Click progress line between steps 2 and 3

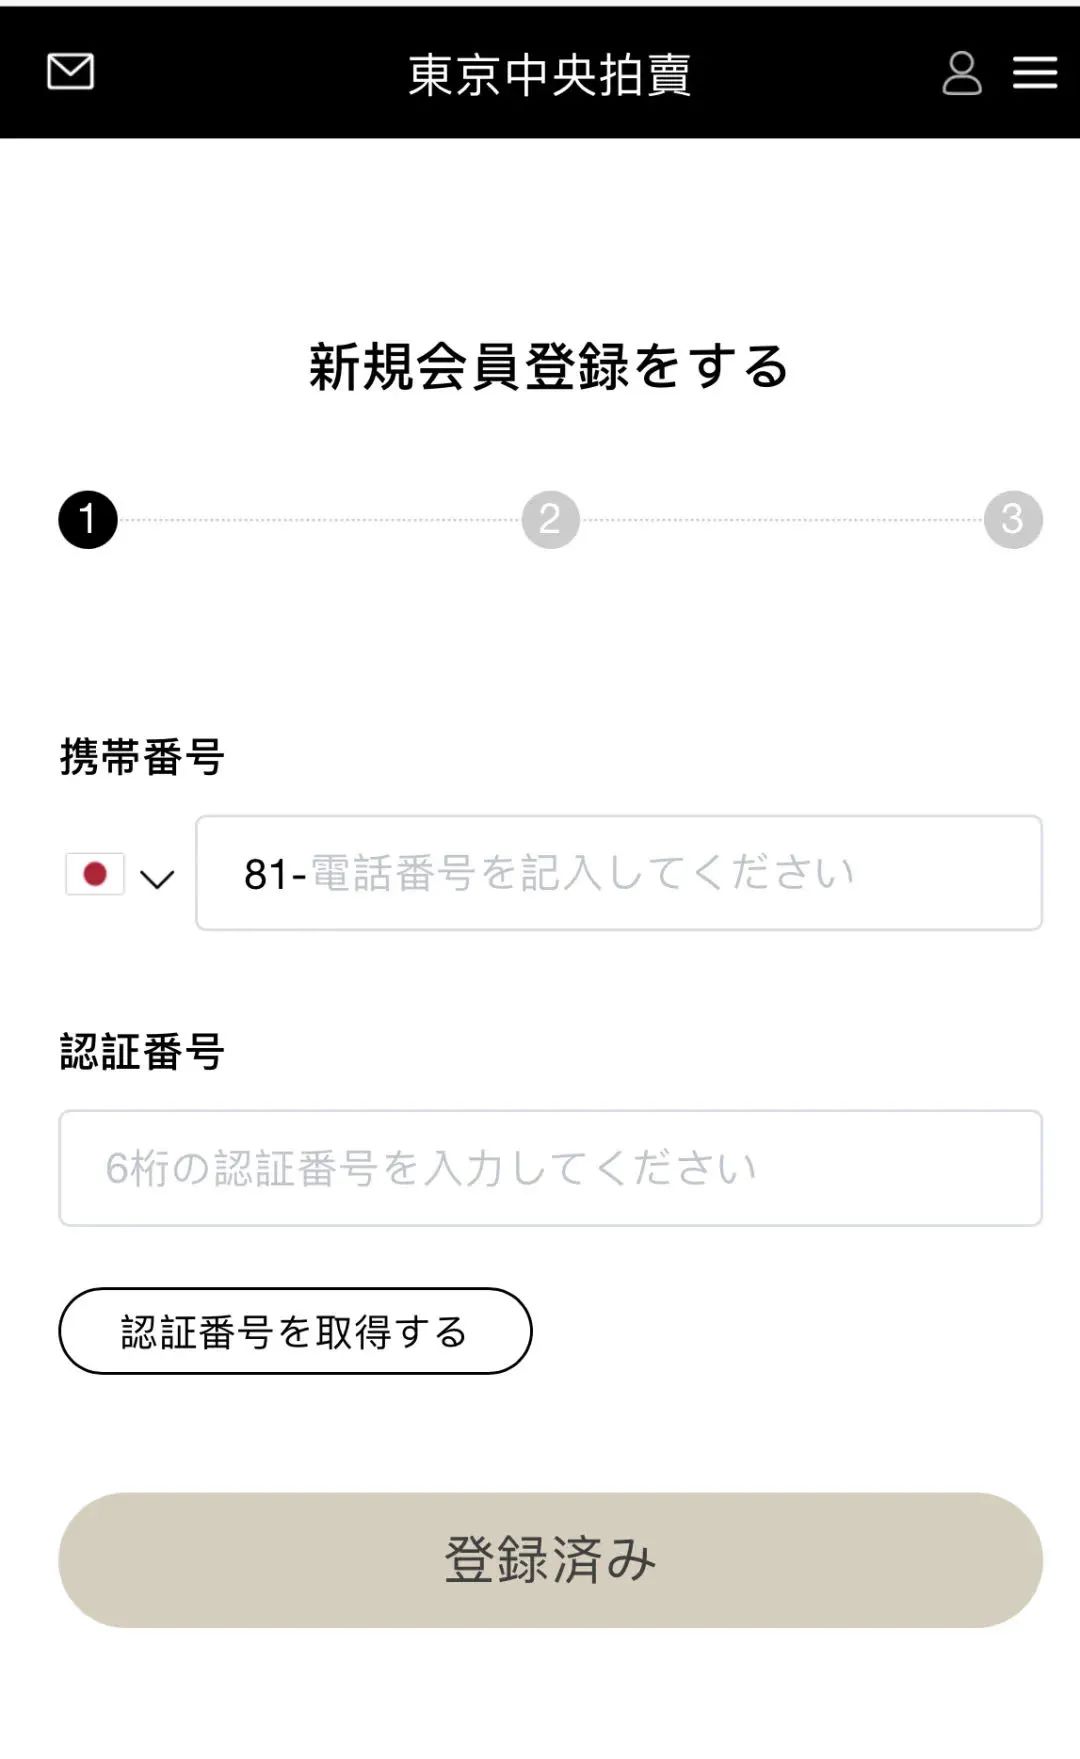782,520
